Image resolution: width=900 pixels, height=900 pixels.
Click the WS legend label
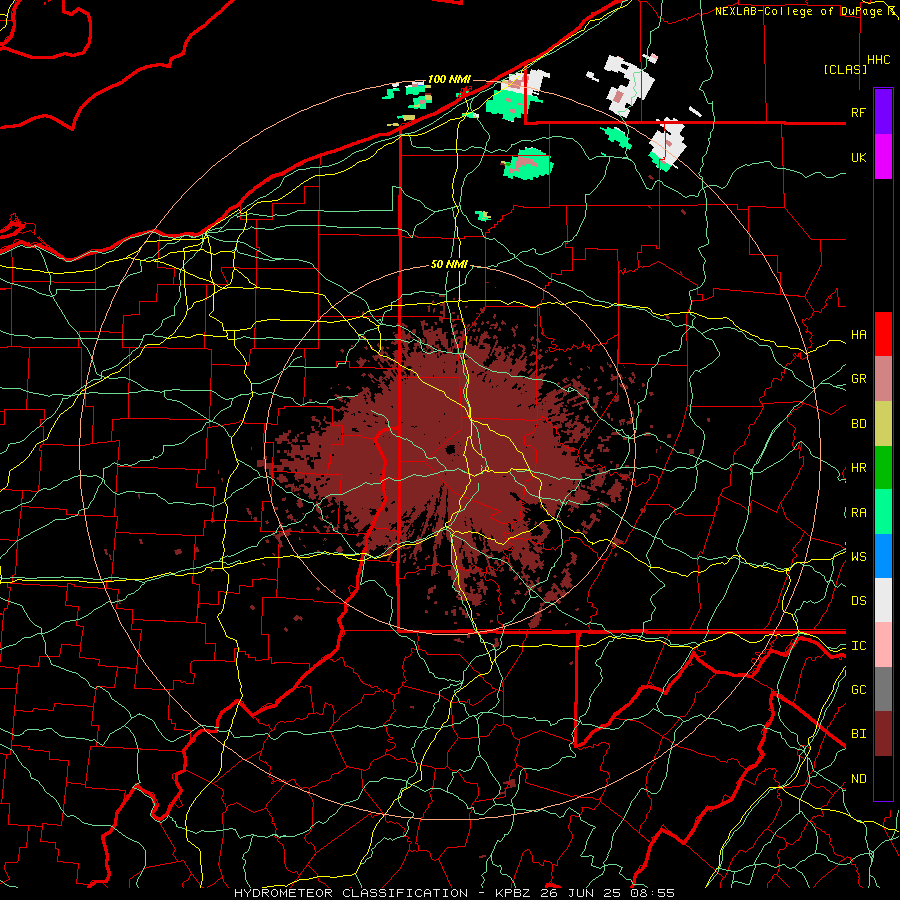(858, 557)
